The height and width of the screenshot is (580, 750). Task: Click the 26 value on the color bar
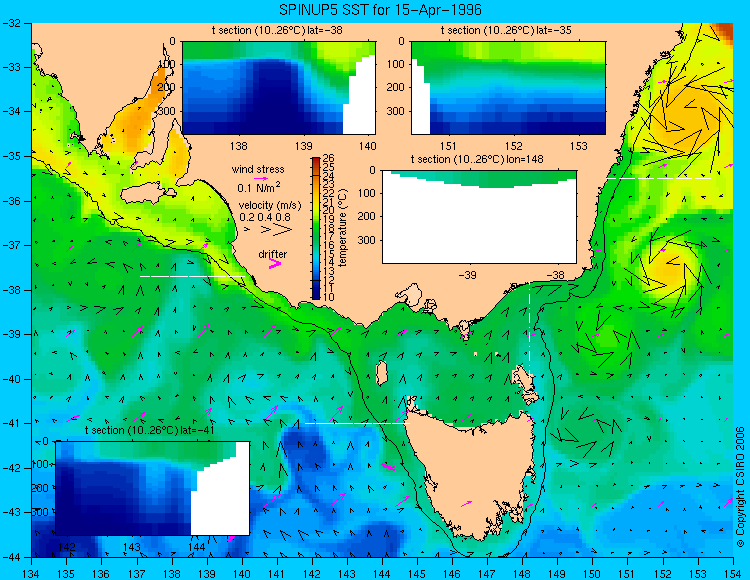(x=329, y=158)
